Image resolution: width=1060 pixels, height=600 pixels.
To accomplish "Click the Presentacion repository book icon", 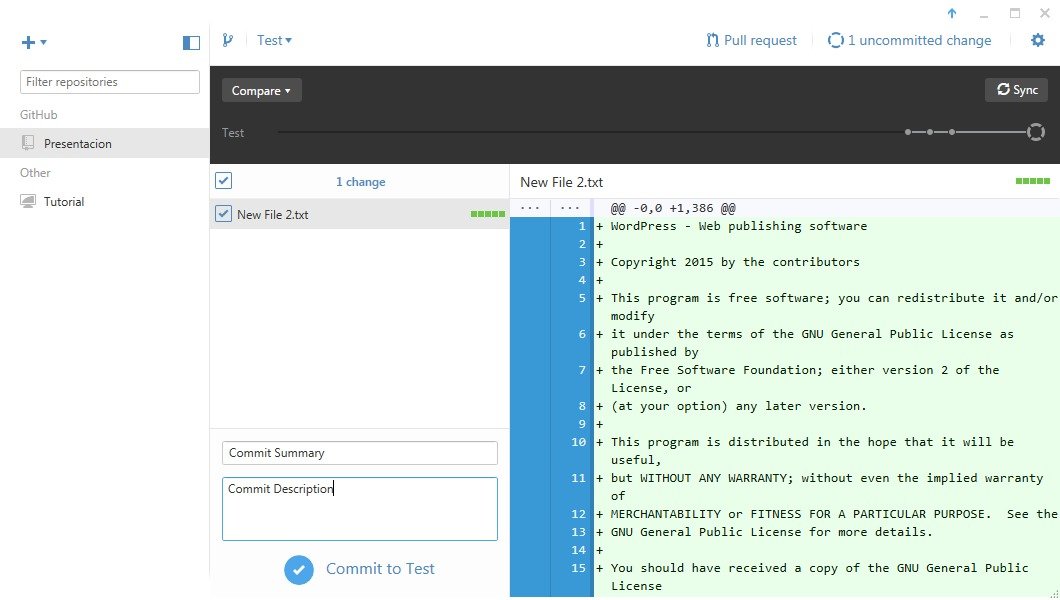I will [28, 143].
